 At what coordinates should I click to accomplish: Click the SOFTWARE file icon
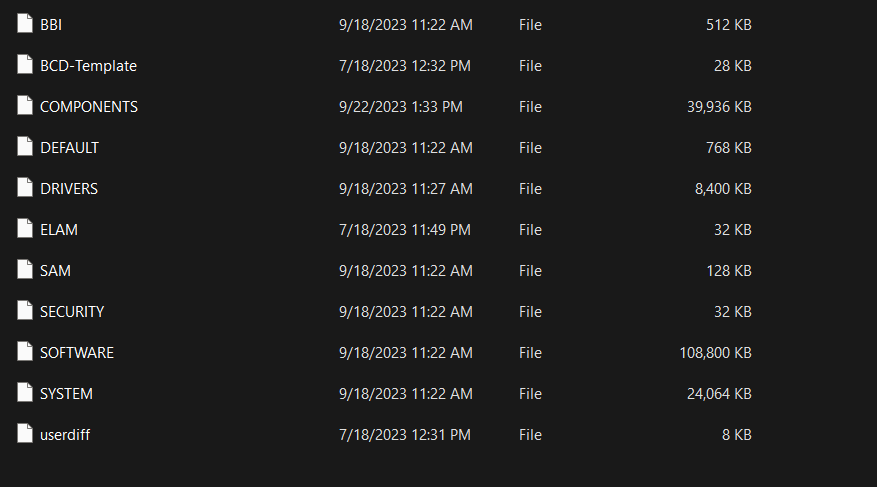click(25, 351)
